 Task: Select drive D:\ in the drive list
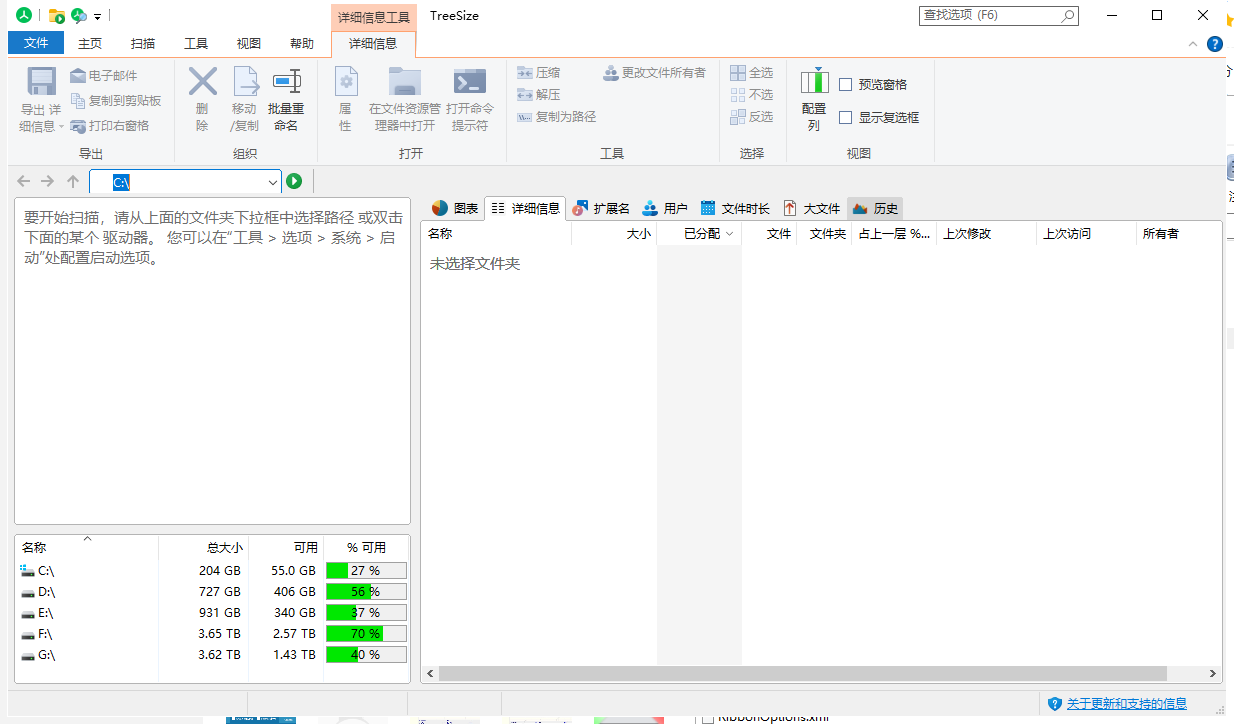[x=212, y=591]
